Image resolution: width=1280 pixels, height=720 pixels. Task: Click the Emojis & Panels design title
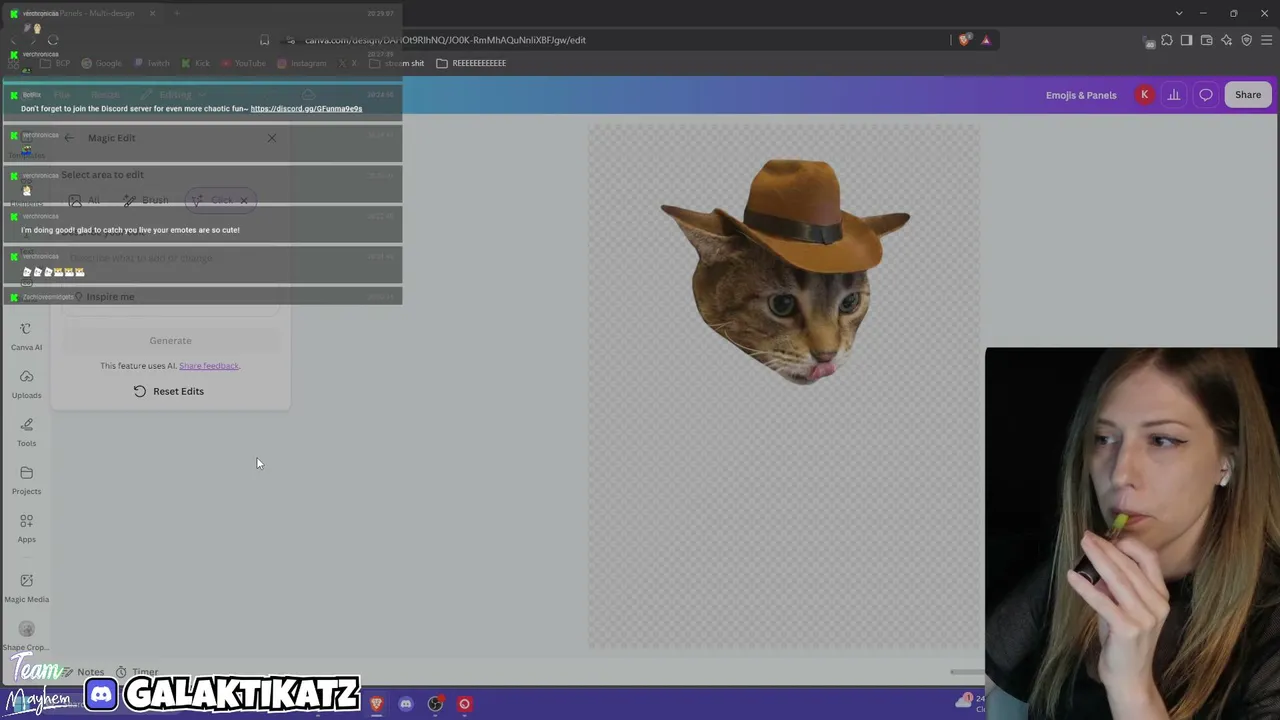(x=1081, y=95)
